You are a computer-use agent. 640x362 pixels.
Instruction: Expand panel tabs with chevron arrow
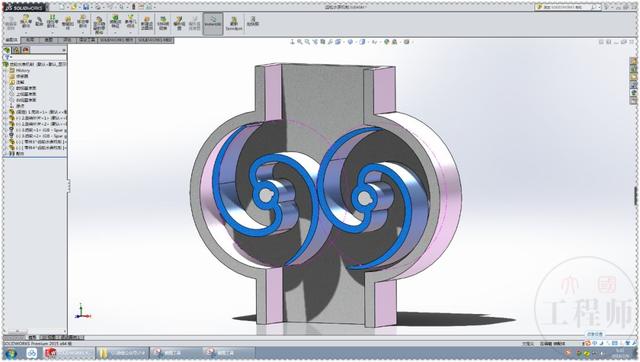[64, 50]
